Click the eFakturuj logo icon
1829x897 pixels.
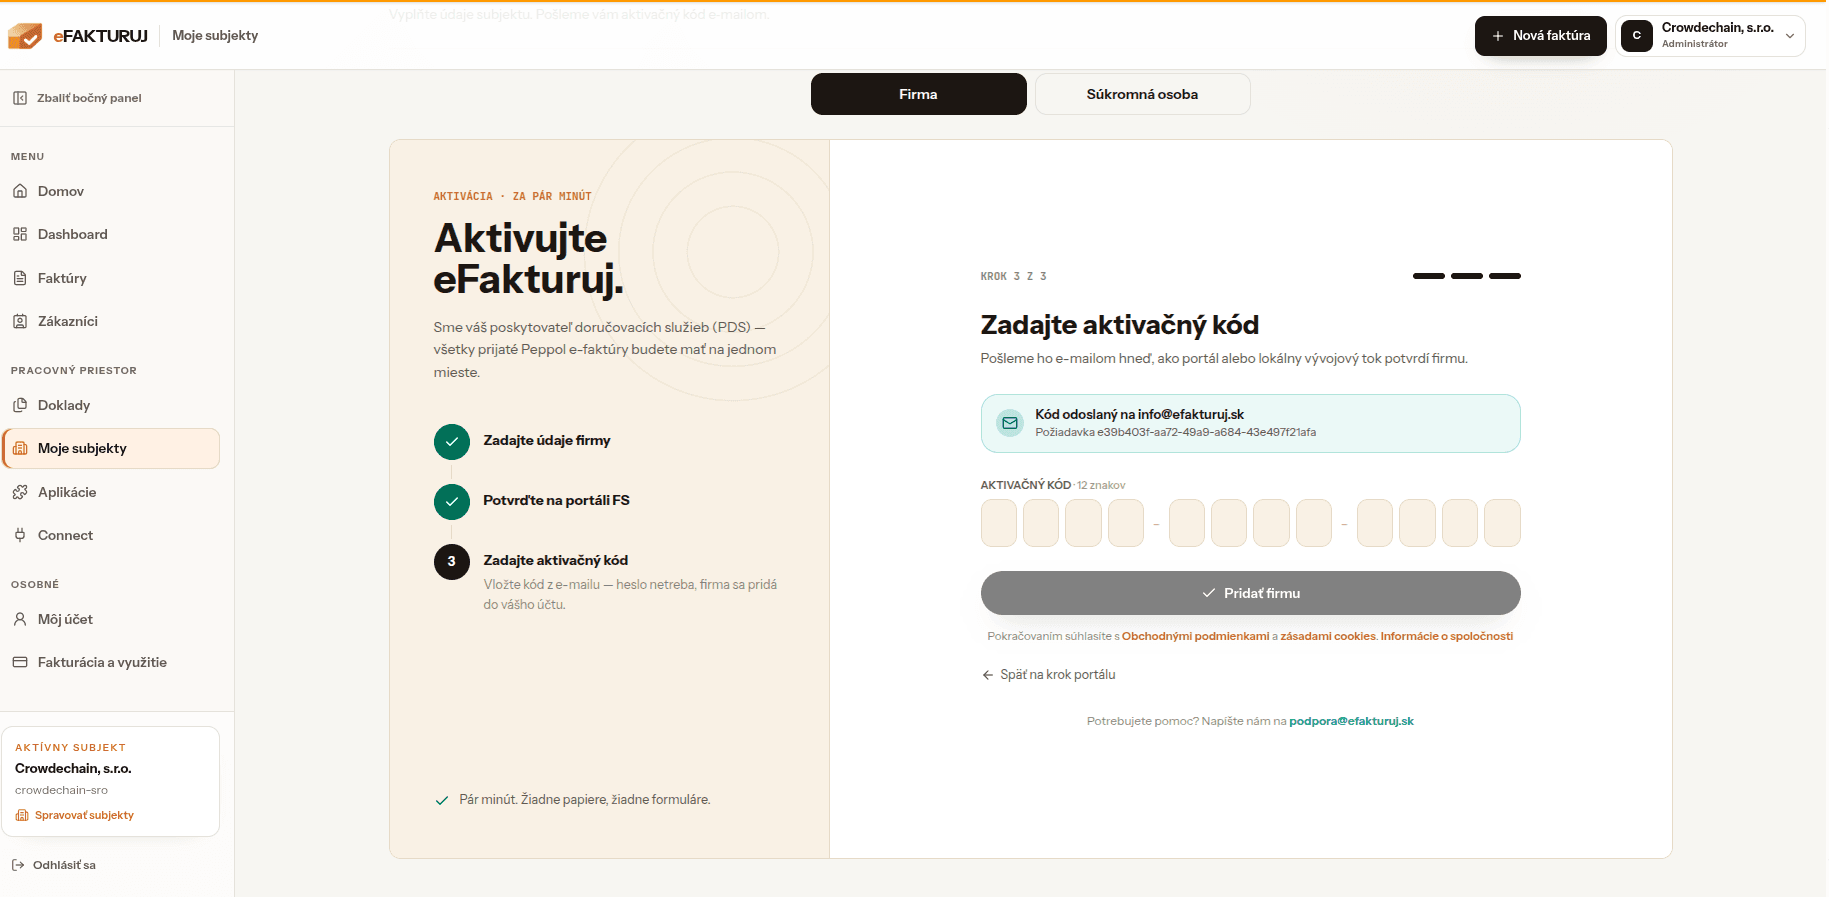25,36
